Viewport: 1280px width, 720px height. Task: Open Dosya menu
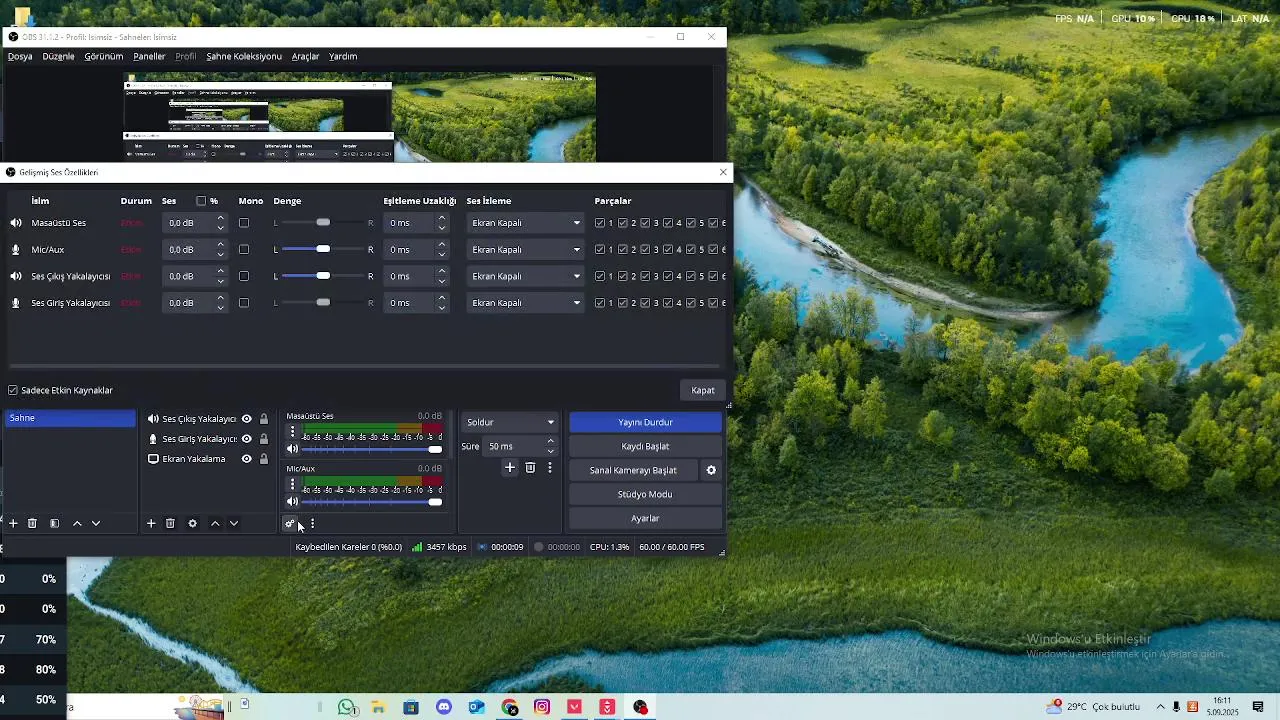tap(20, 56)
